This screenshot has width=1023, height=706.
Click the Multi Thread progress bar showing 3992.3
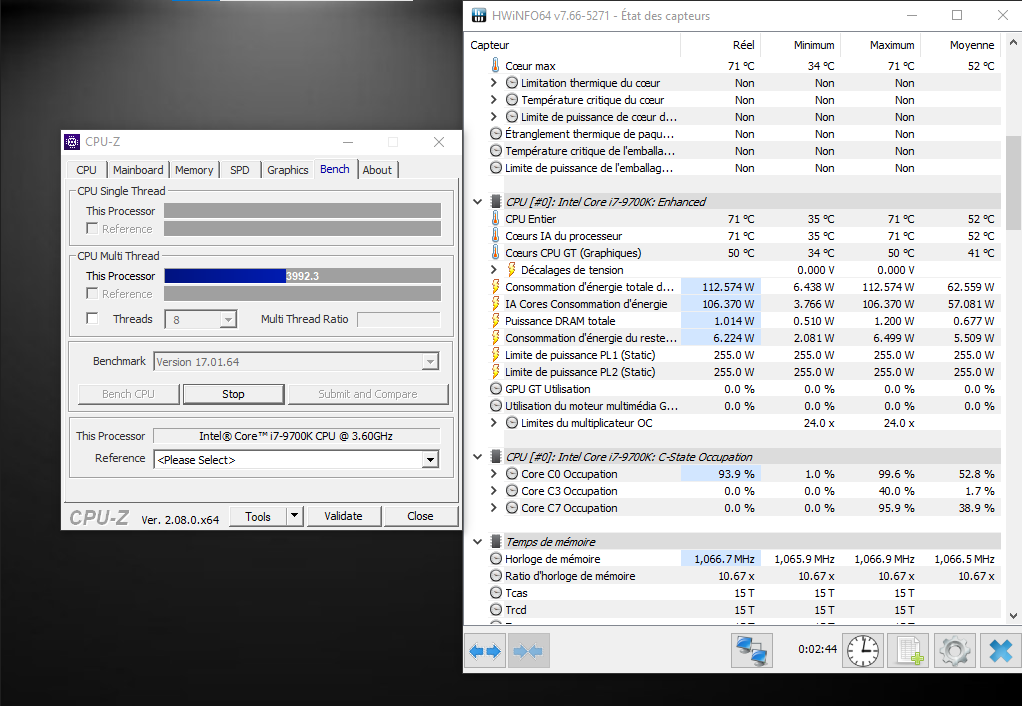click(302, 276)
